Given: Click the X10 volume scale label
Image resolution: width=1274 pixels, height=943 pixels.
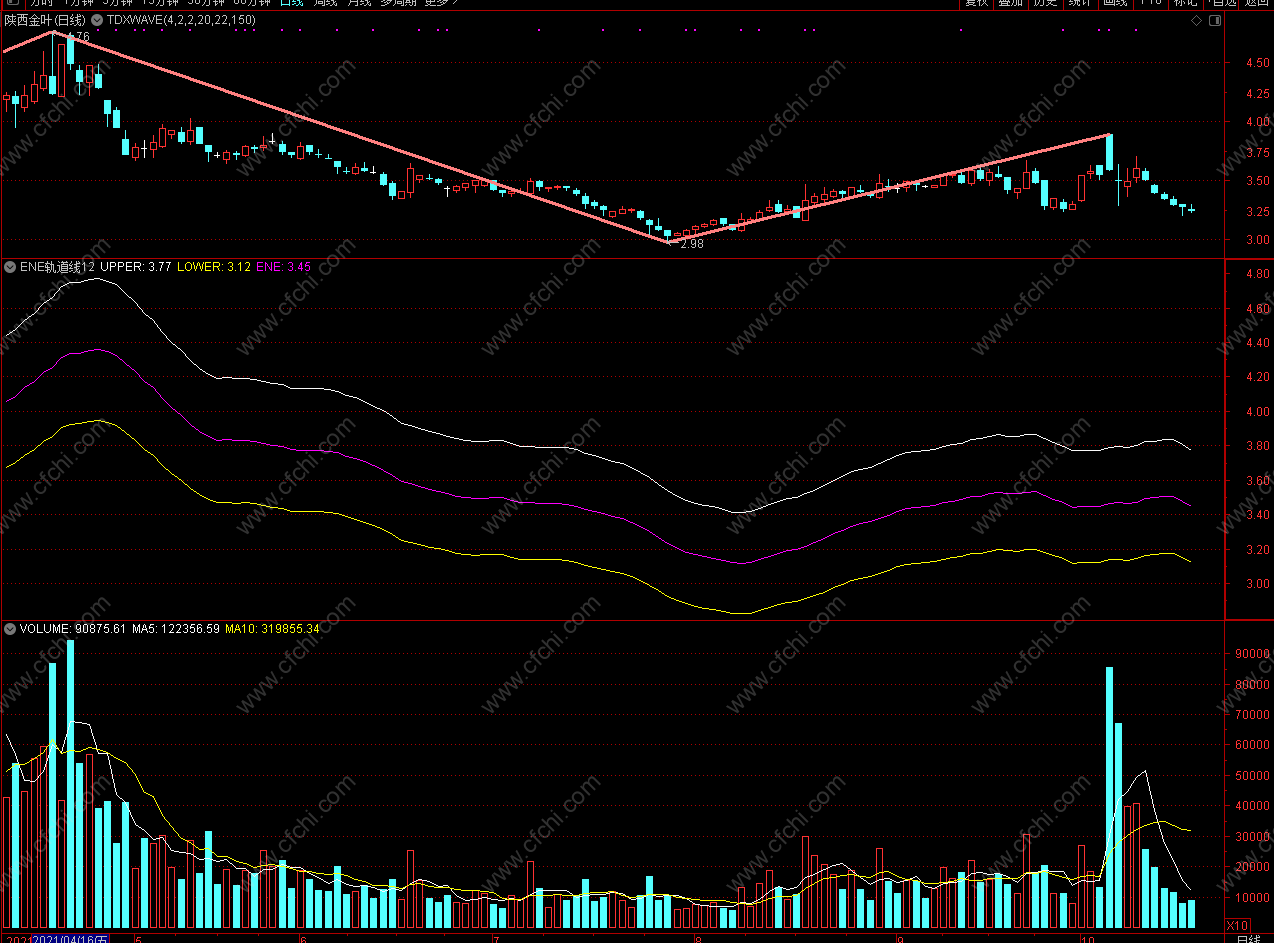Looking at the screenshot, I should [1237, 925].
